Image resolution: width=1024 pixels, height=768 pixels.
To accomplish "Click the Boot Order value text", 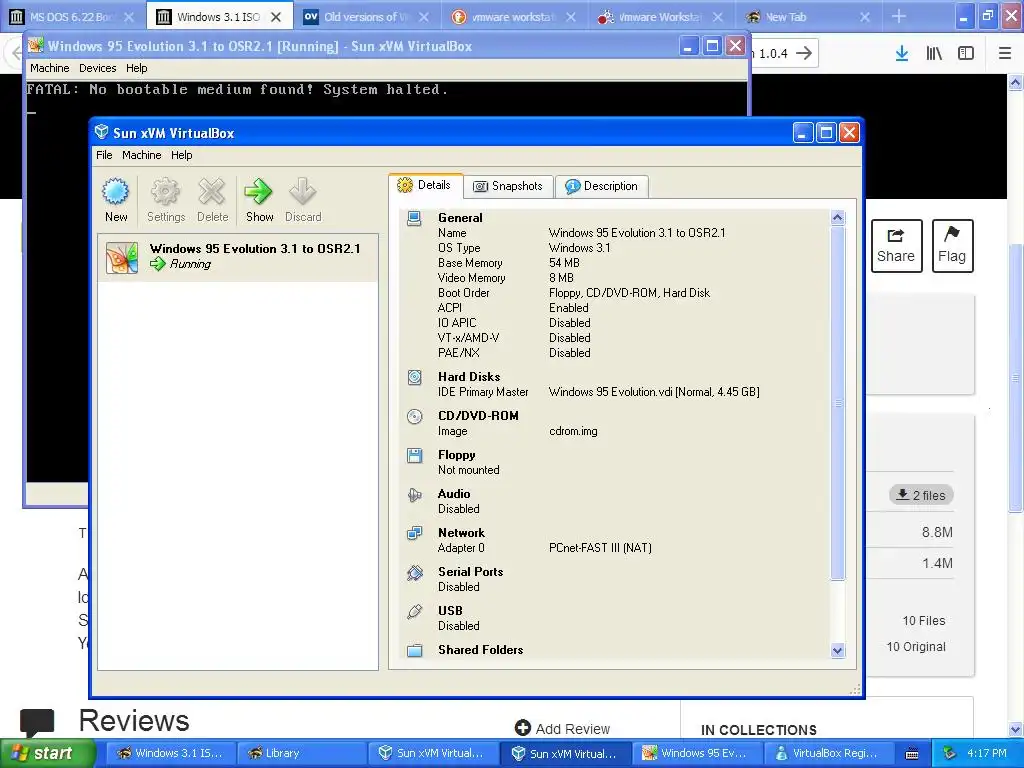I will click(629, 293).
